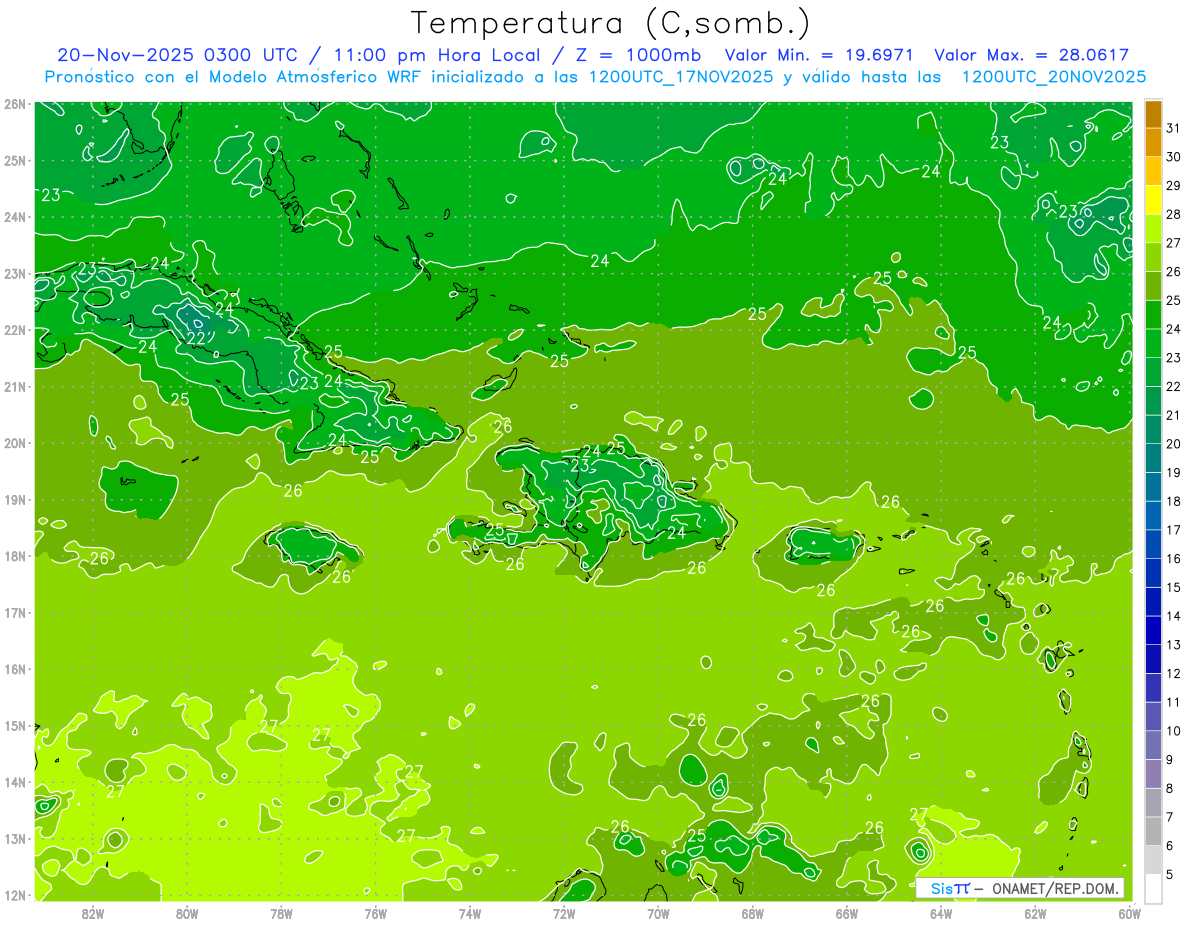Screen dimensions: 1200x927
Task: Click the 14N latitude axis label
Action: pyautogui.click(x=14, y=782)
